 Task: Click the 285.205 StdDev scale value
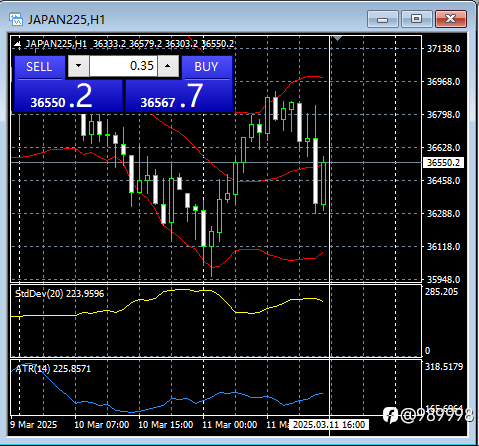pos(442,292)
